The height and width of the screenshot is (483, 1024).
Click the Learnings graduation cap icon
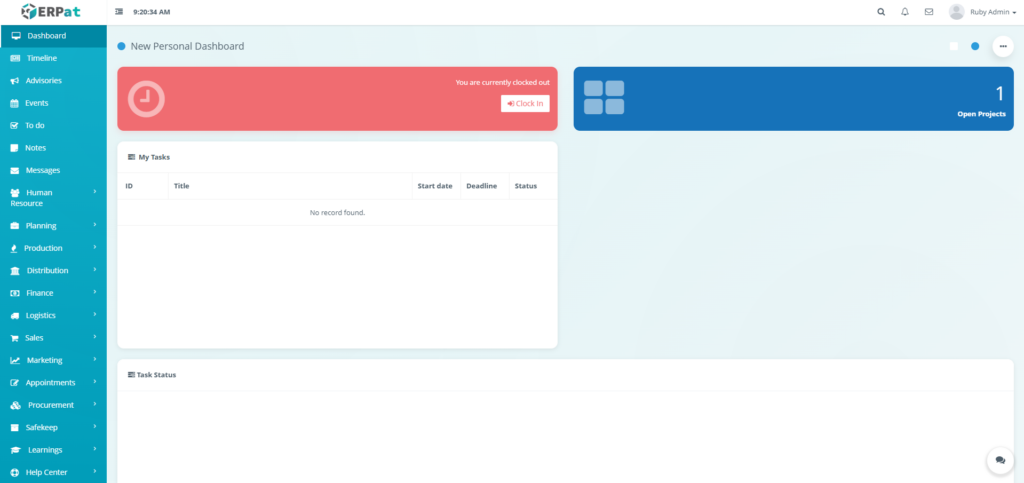click(x=16, y=450)
